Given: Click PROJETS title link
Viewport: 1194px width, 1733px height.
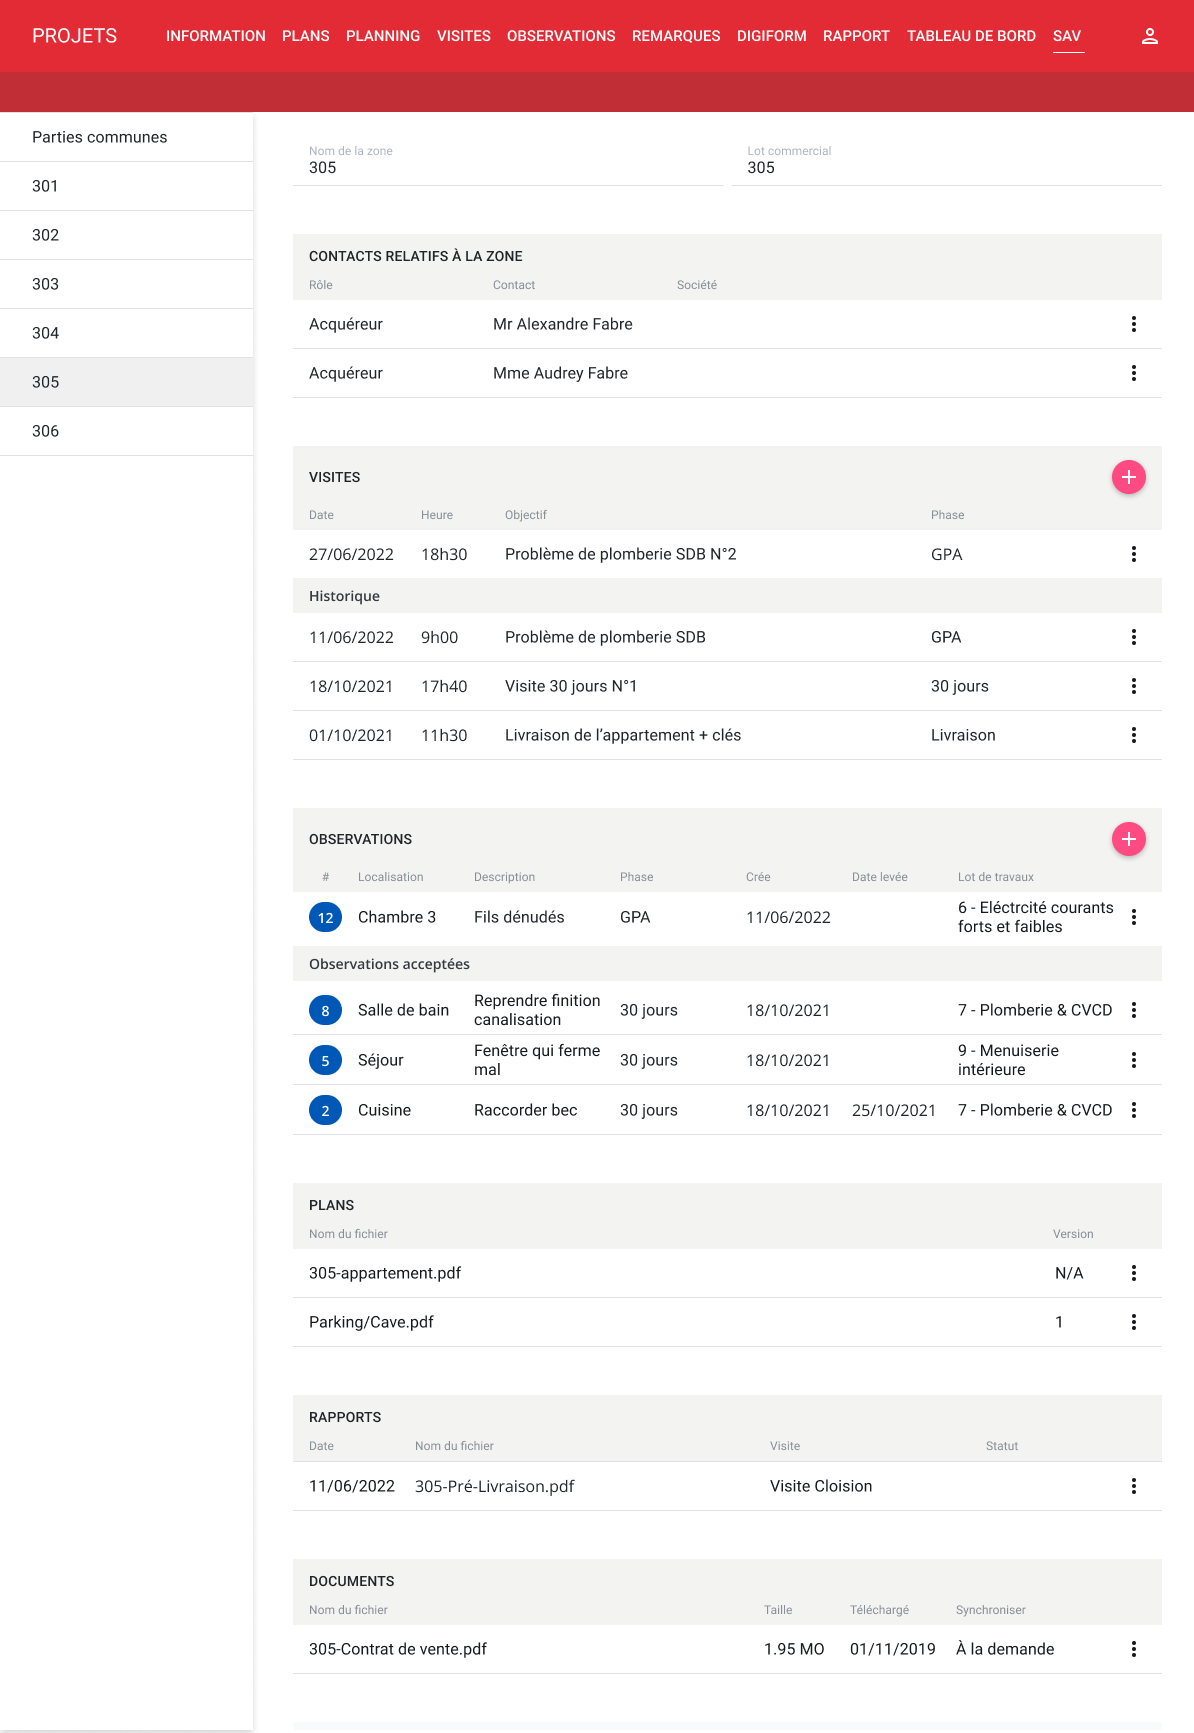Looking at the screenshot, I should click(x=74, y=36).
